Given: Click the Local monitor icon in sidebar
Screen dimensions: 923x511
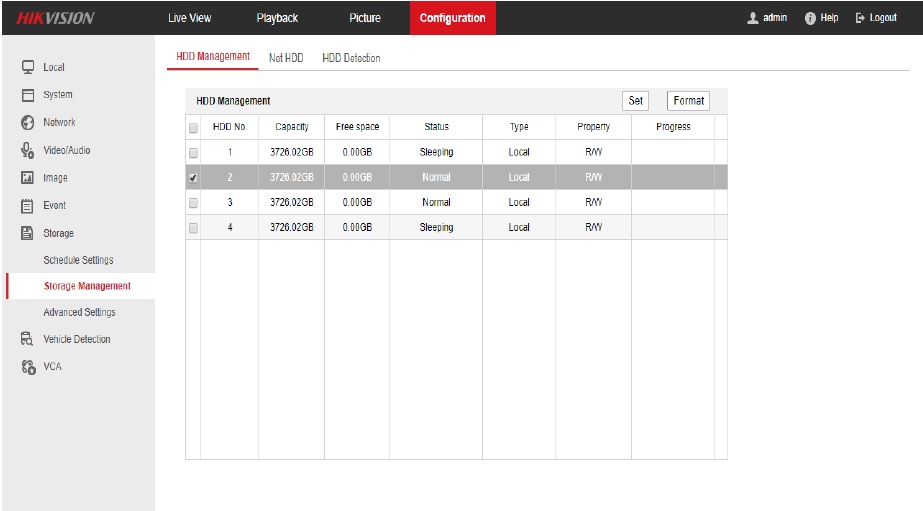Looking at the screenshot, I should click(x=28, y=67).
